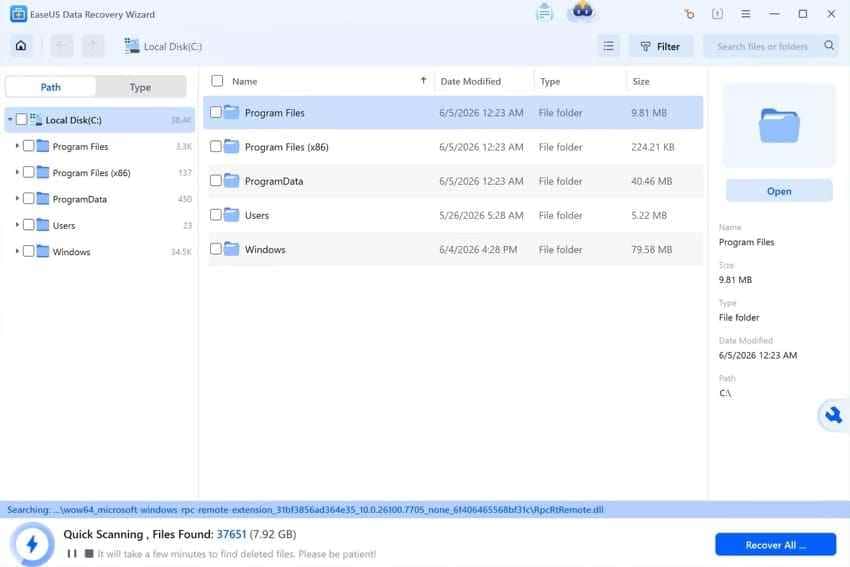This screenshot has height=567, width=850.
Task: Click the 40.46 MB size cell
Action: tap(652, 181)
